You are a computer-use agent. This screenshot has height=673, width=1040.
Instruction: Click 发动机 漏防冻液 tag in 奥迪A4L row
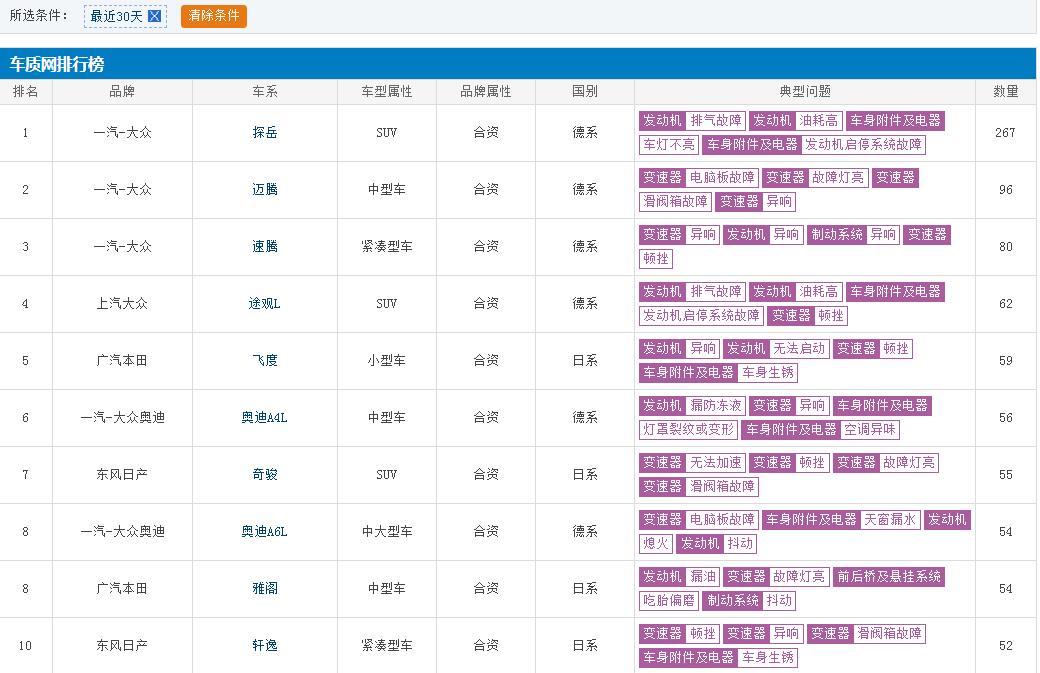[x=692, y=406]
